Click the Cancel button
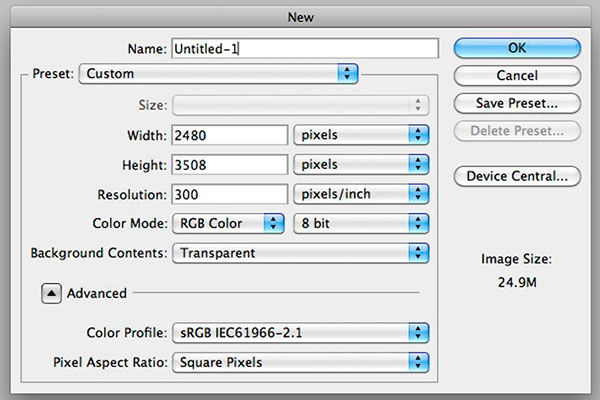The width and height of the screenshot is (600, 400). [517, 75]
